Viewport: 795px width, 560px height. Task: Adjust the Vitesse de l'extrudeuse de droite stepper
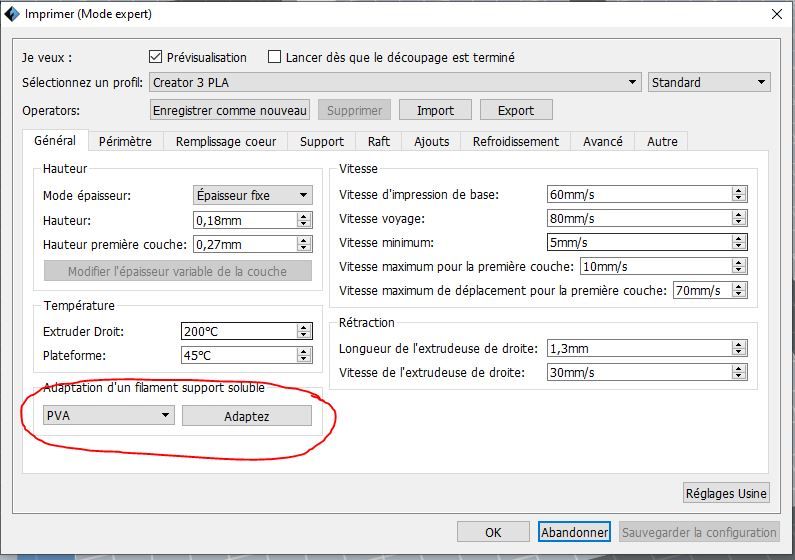point(739,372)
